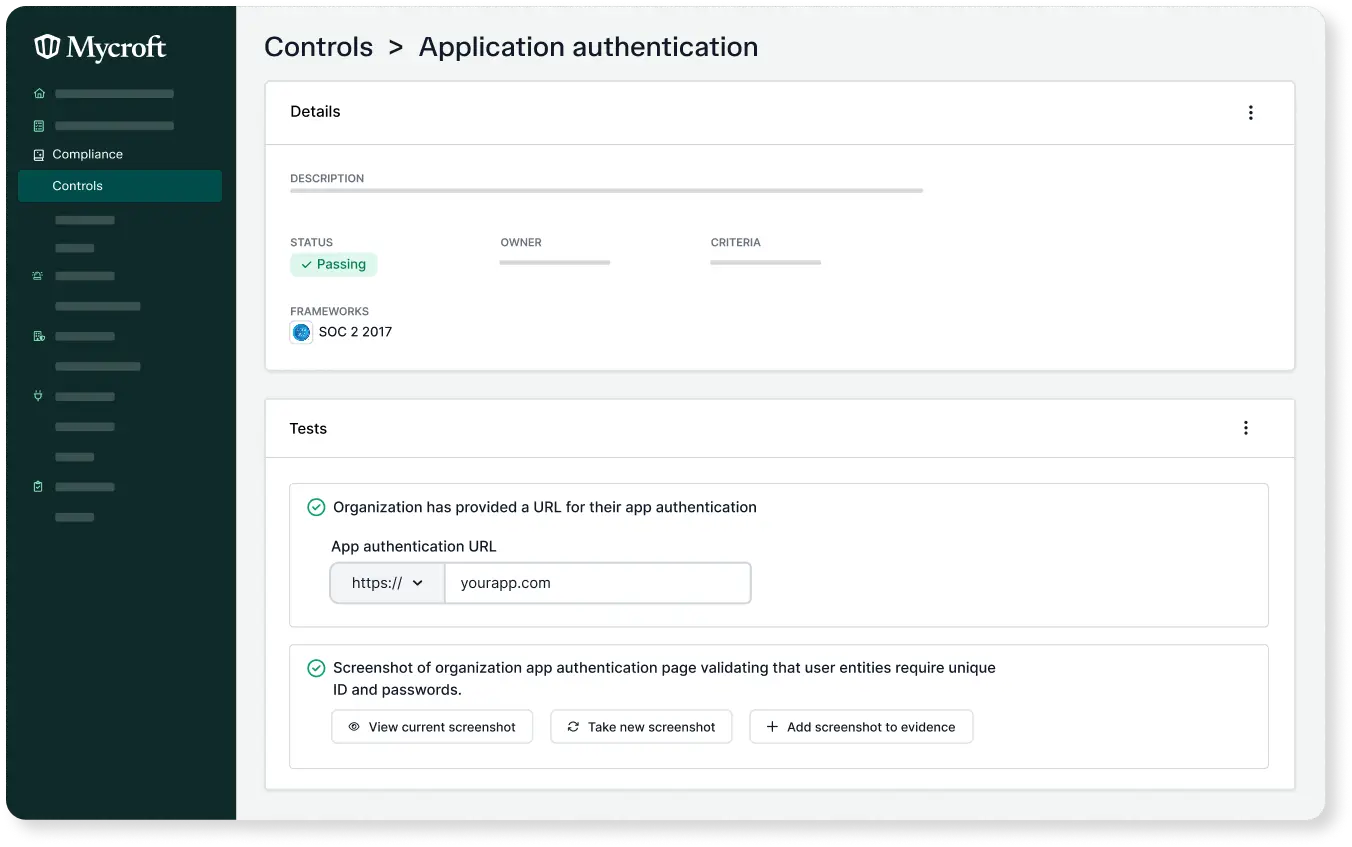Open Details panel three-dot menu
This screenshot has height=847, width=1352.
coord(1250,113)
